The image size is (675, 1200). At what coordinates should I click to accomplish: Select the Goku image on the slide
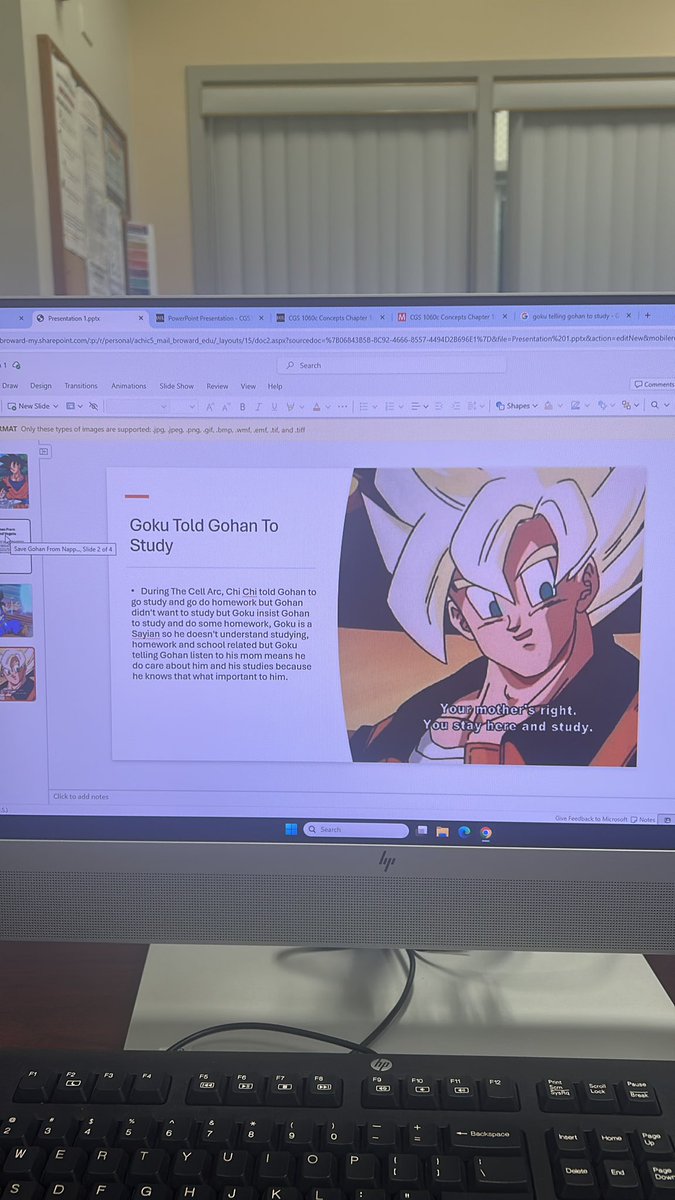point(492,616)
